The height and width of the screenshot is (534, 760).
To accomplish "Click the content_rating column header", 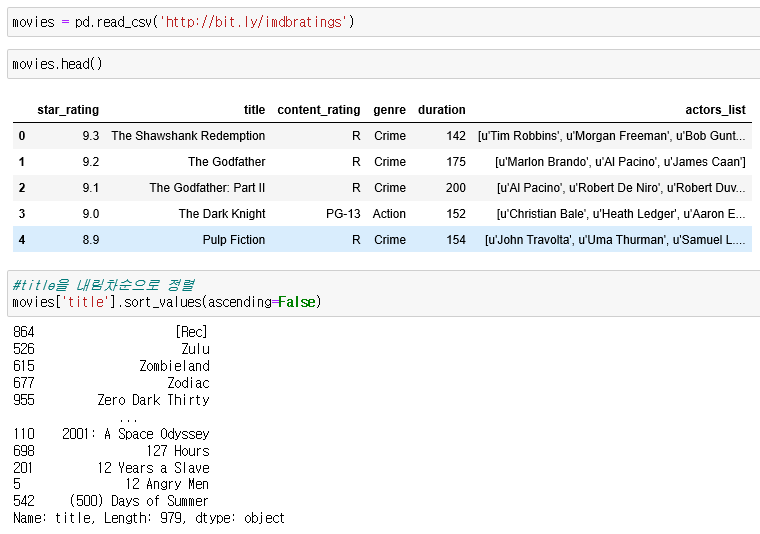I will pos(319,110).
